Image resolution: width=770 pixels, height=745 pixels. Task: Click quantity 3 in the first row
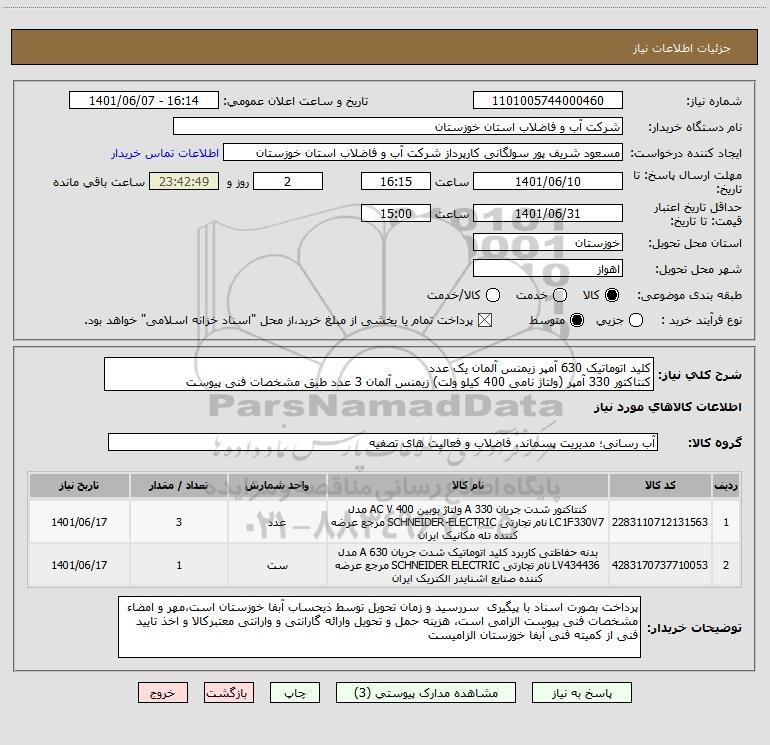point(179,522)
